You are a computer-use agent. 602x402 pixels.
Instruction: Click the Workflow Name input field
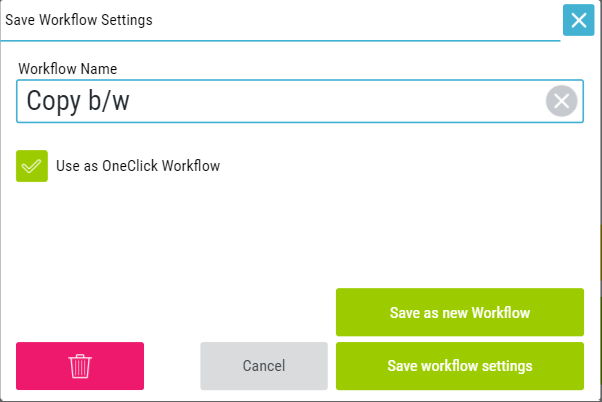[x=280, y=101]
